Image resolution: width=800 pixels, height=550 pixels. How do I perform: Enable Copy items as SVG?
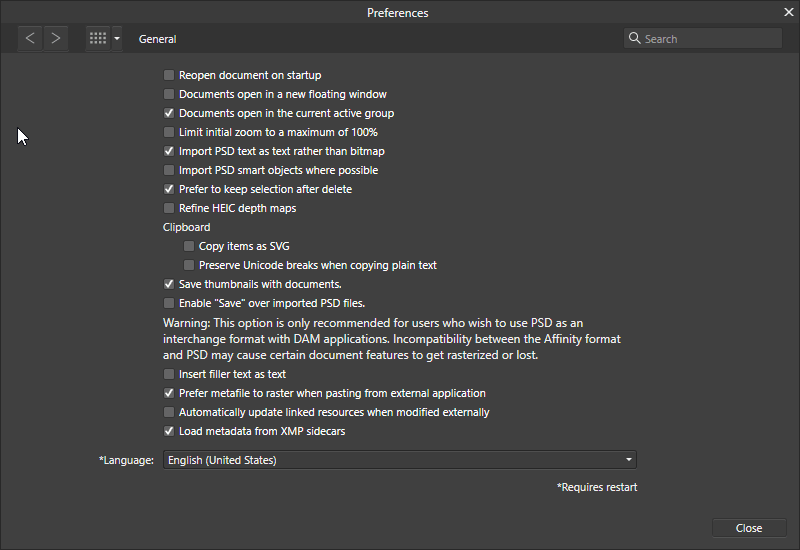189,246
